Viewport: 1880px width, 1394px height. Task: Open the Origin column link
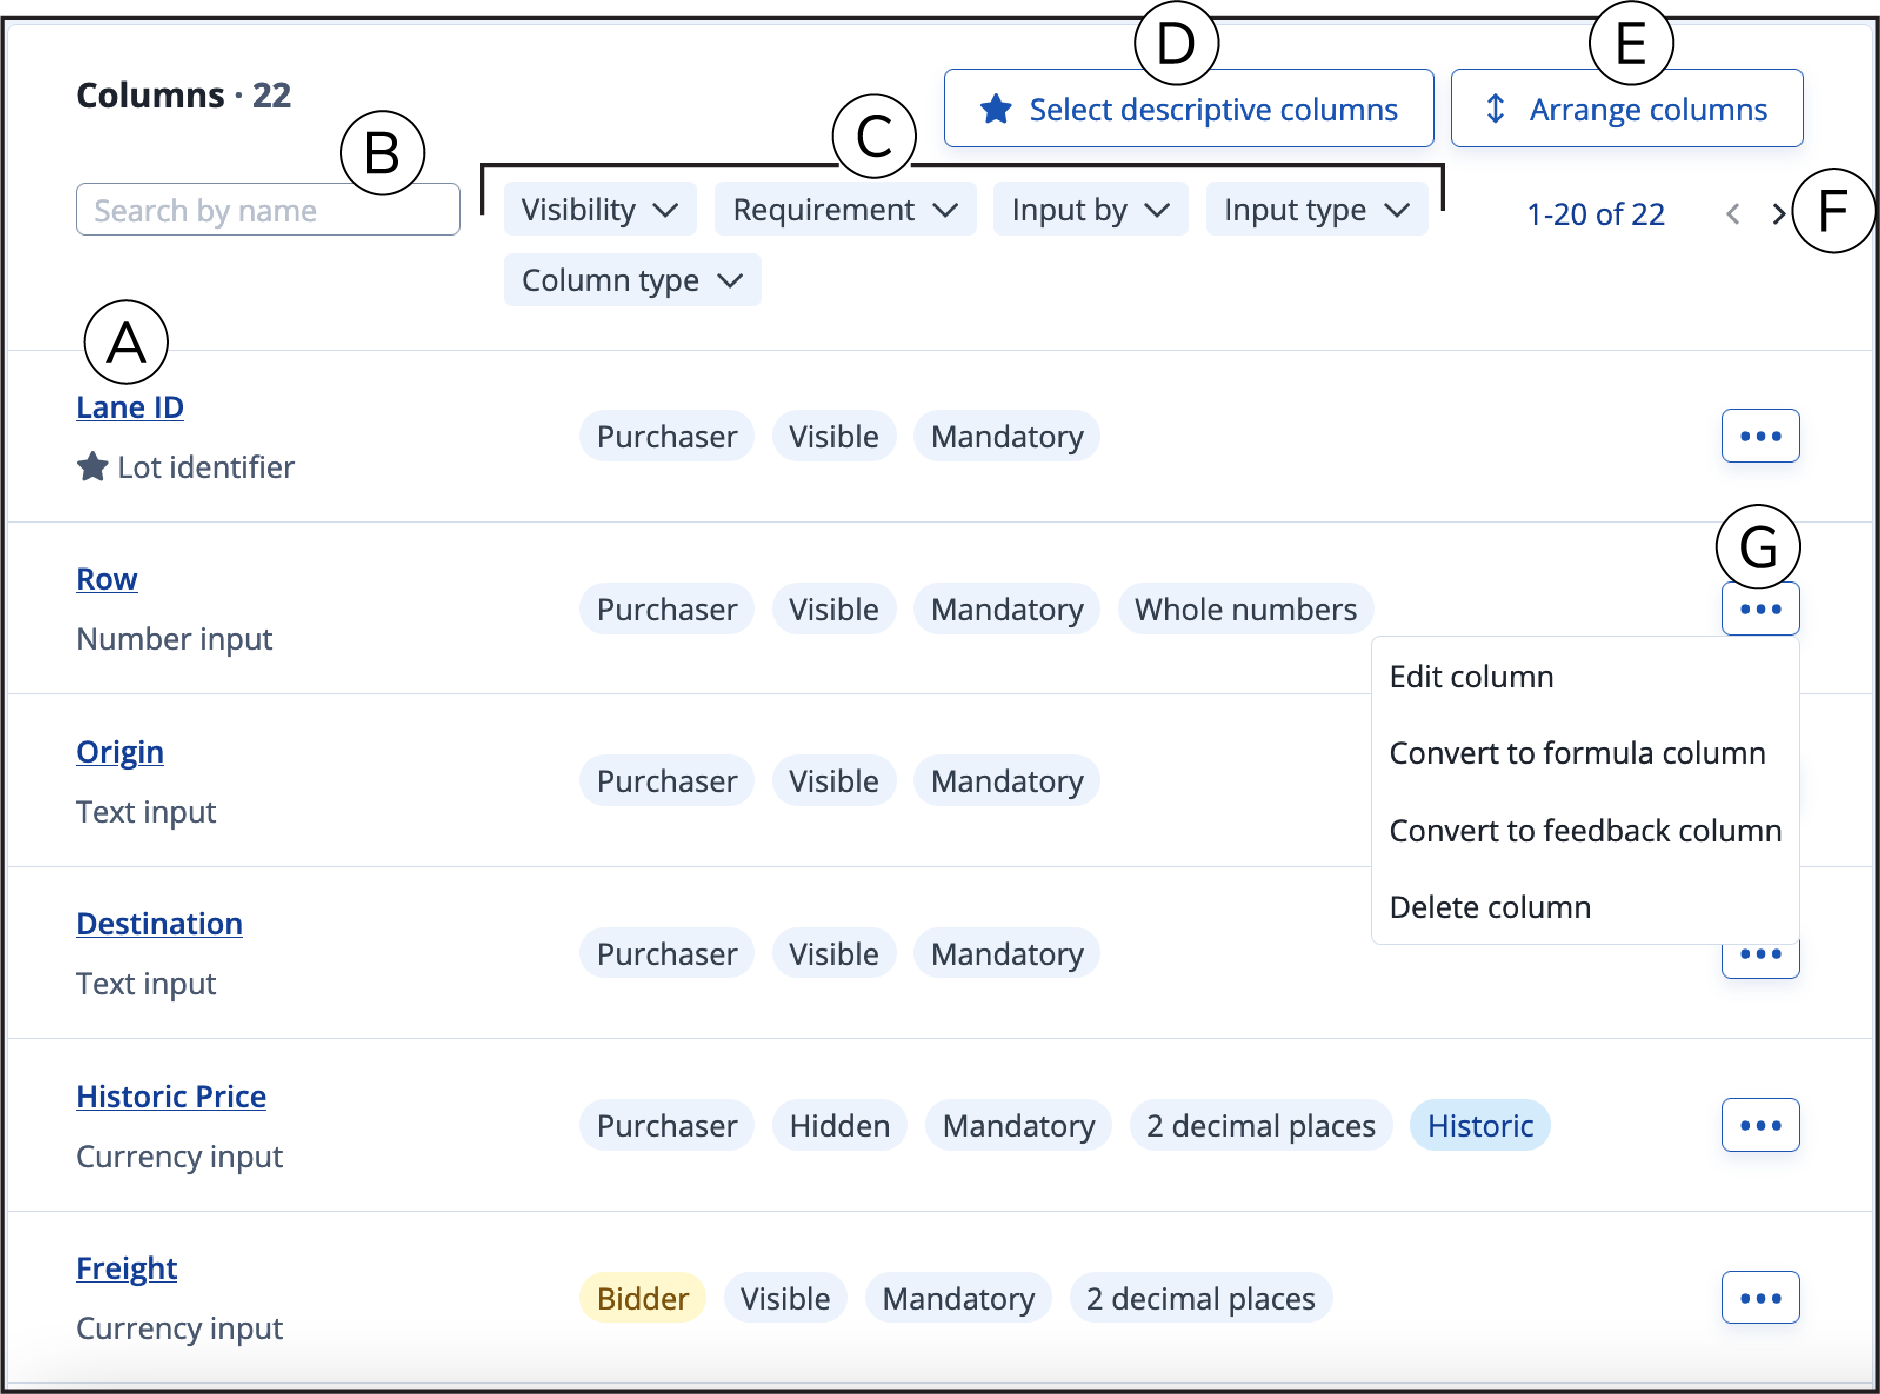(120, 752)
